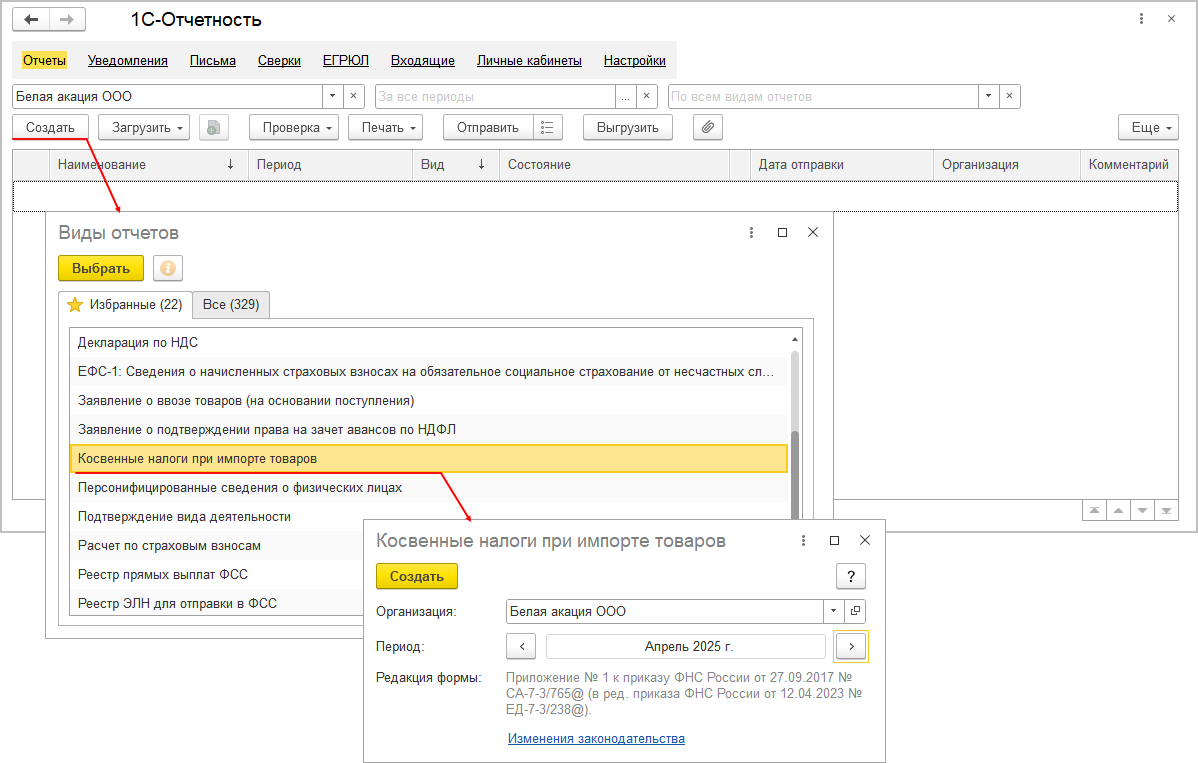Click the За все периоды input field

coord(495,96)
